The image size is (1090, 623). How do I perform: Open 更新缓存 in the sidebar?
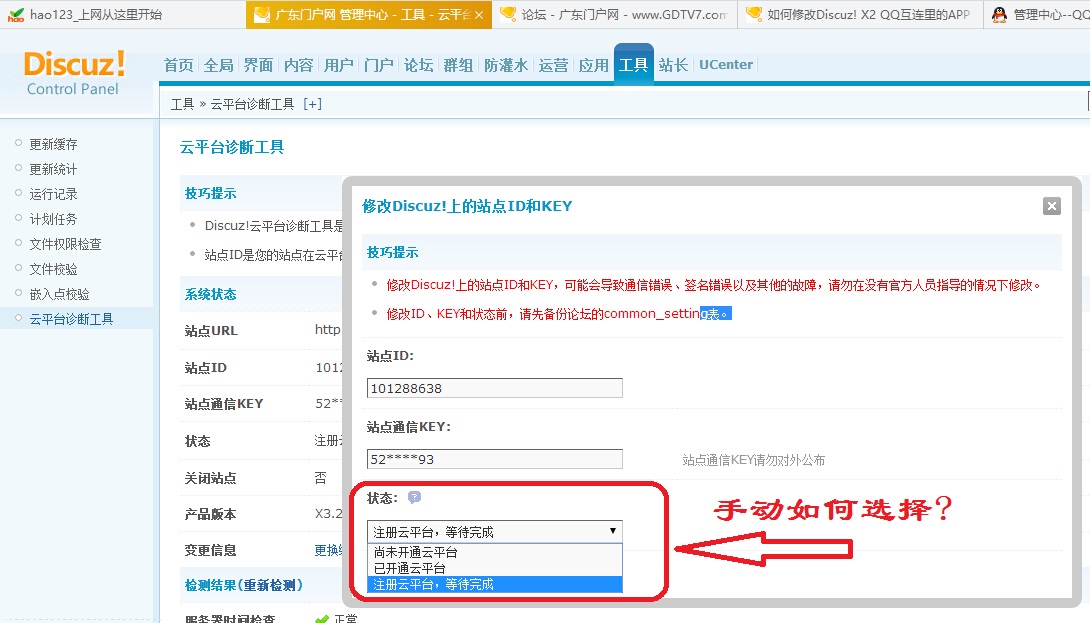54,144
